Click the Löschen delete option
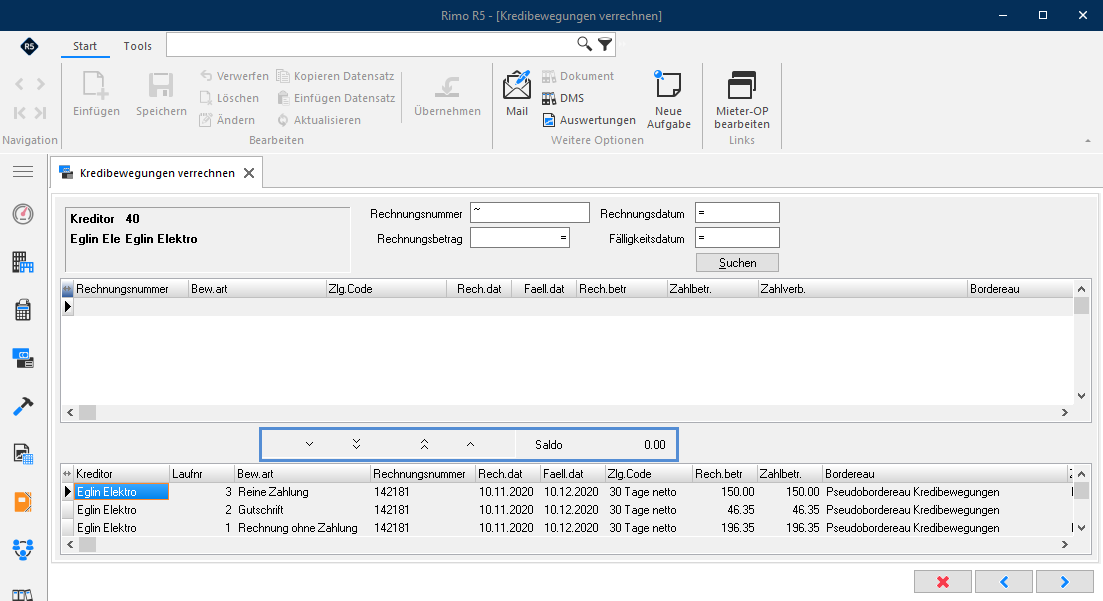The height and width of the screenshot is (601, 1103). click(x=229, y=98)
